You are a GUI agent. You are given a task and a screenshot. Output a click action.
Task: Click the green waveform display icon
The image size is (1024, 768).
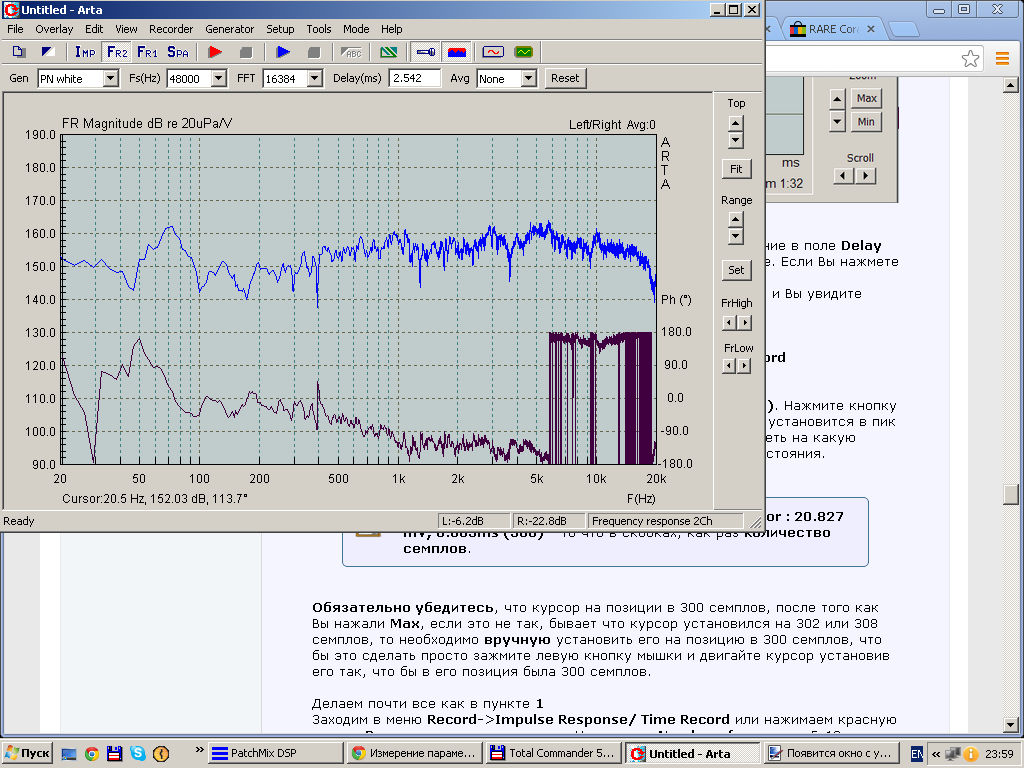pyautogui.click(x=523, y=52)
